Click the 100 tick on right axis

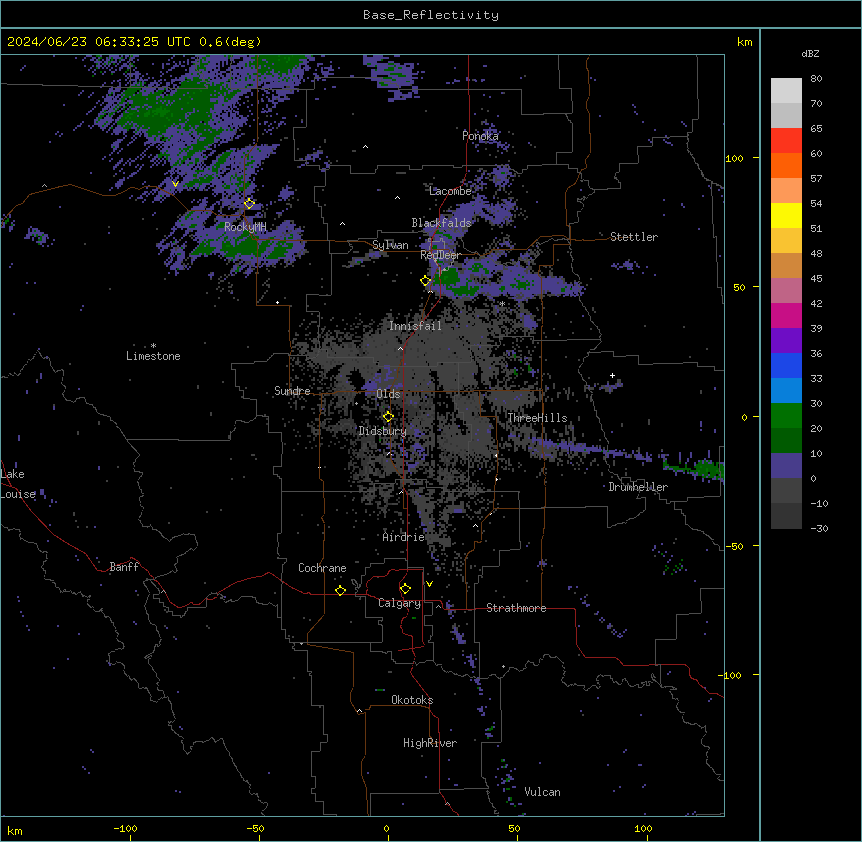(x=734, y=158)
